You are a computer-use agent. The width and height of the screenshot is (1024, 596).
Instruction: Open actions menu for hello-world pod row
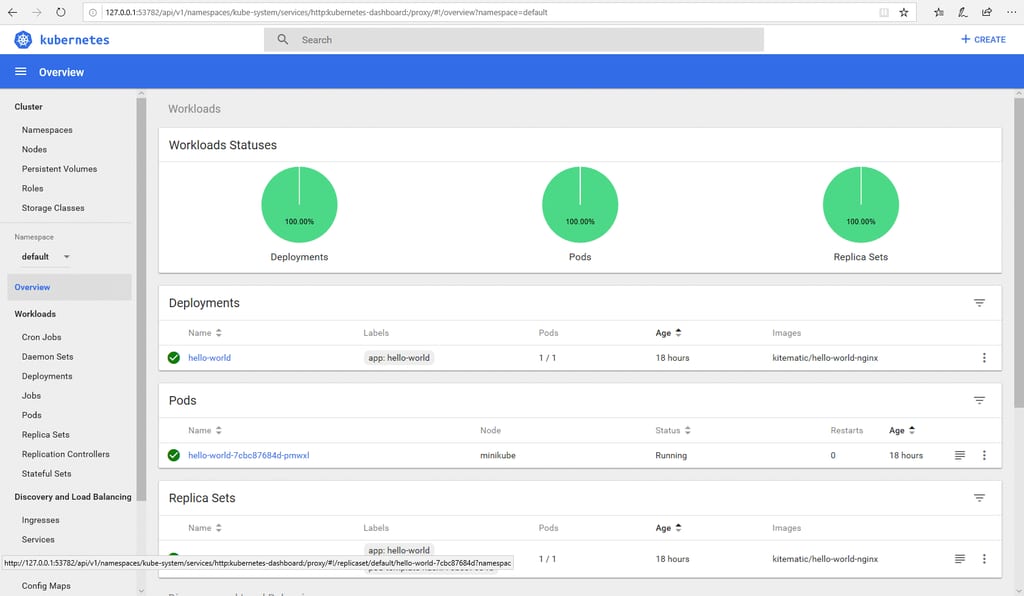coord(984,455)
